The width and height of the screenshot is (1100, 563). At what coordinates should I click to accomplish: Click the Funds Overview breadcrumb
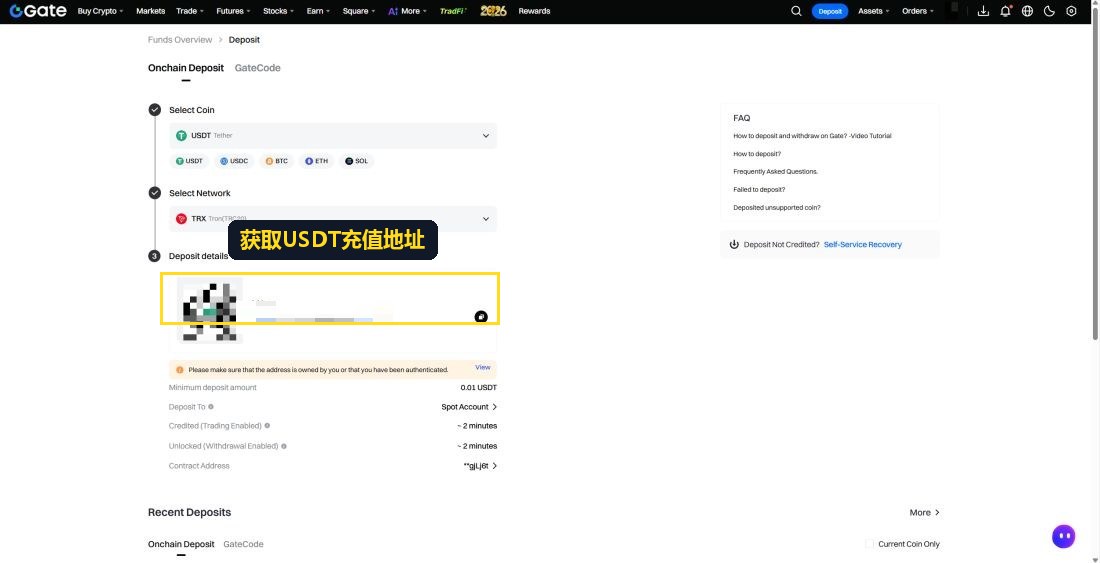coord(180,40)
